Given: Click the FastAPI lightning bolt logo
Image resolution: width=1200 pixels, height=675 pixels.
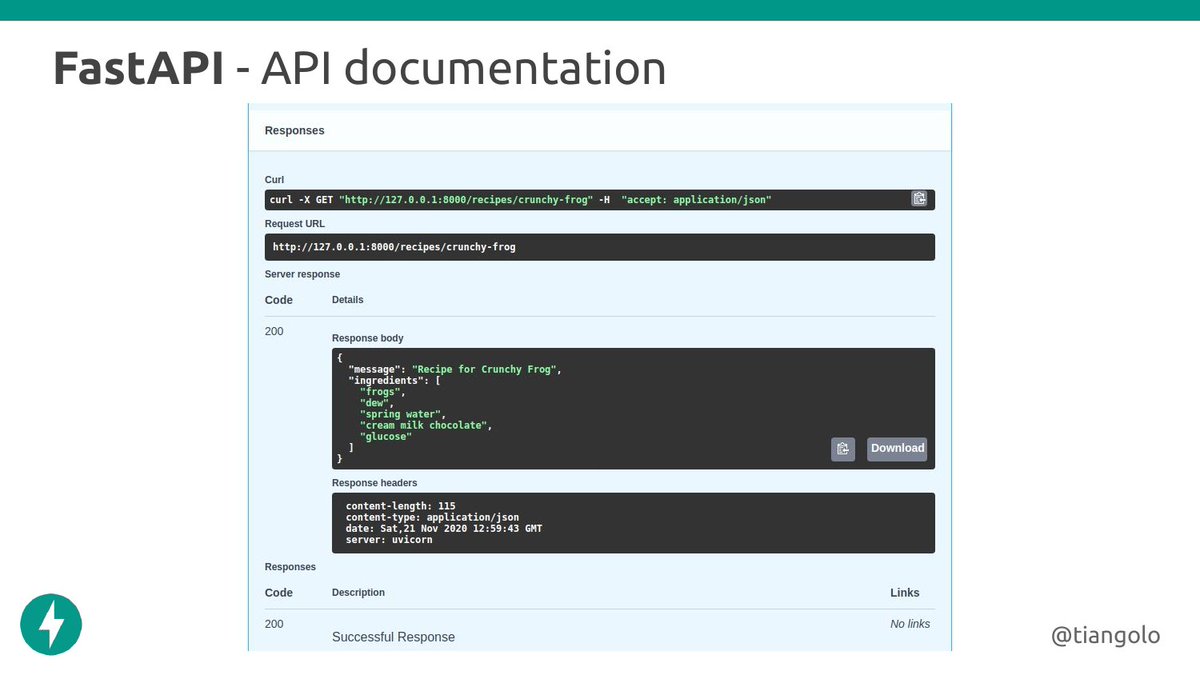Looking at the screenshot, I should click(51, 625).
